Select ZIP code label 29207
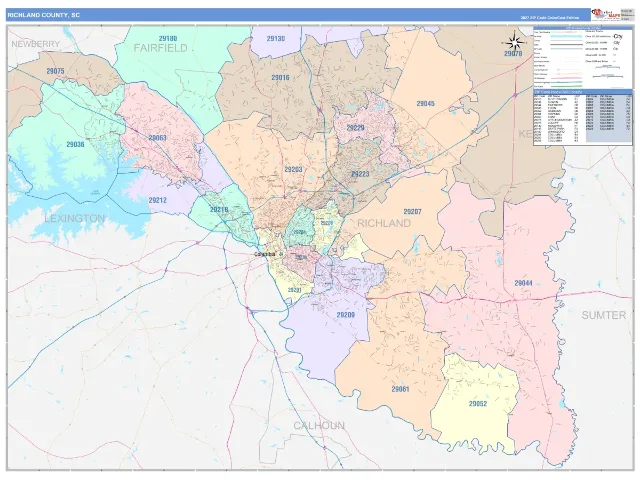 [x=412, y=212]
